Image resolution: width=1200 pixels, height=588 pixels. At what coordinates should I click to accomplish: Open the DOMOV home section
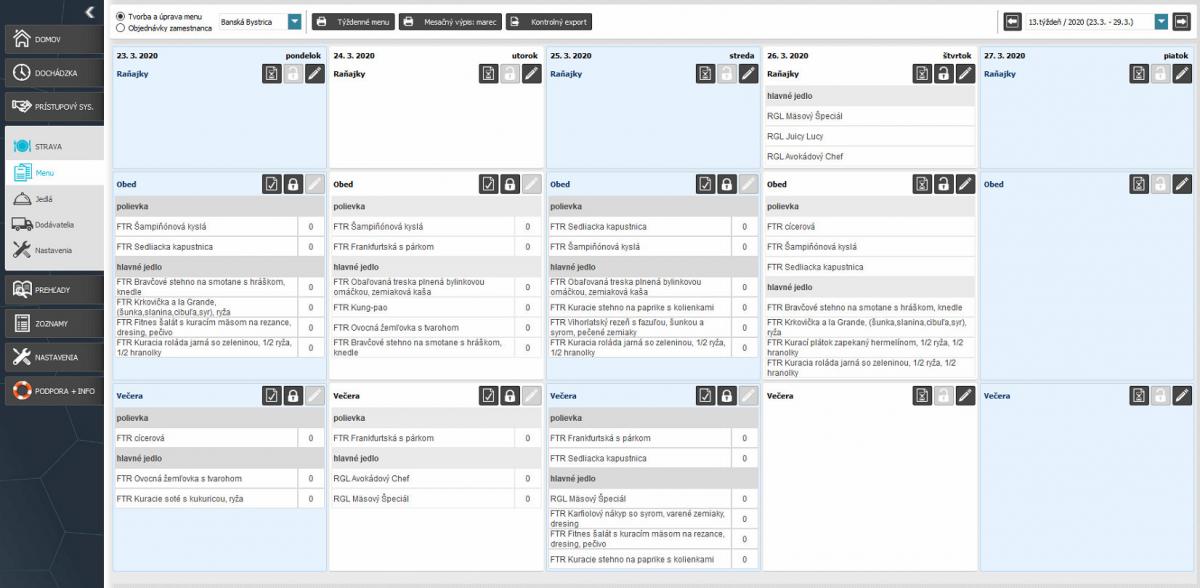(x=53, y=39)
